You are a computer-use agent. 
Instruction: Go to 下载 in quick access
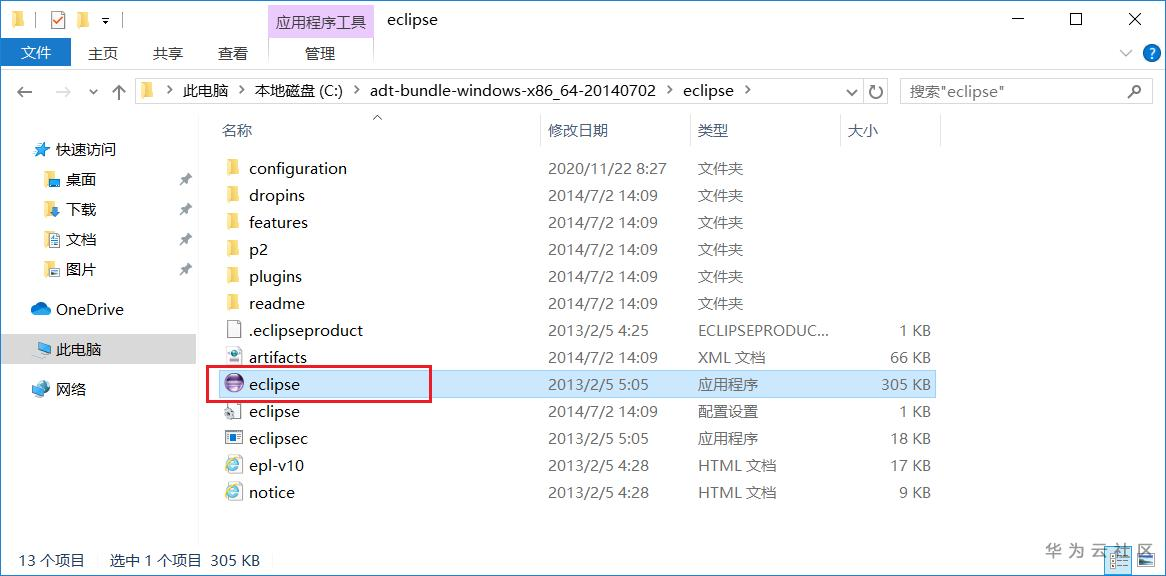(x=70, y=210)
